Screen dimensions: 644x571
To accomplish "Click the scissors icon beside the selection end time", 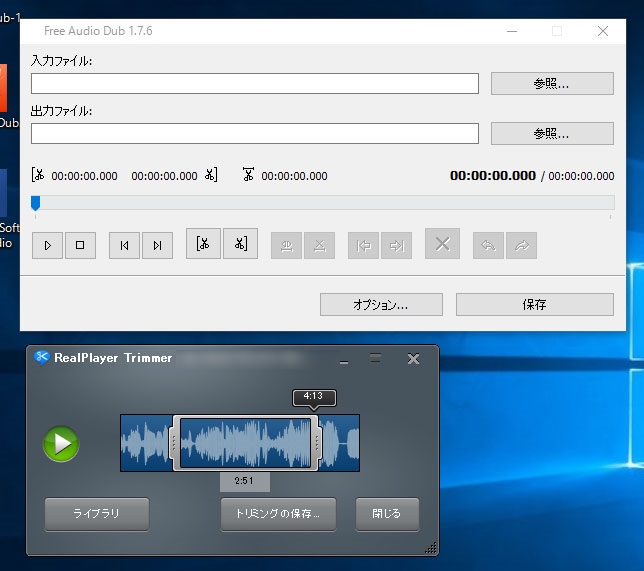I will click(211, 175).
